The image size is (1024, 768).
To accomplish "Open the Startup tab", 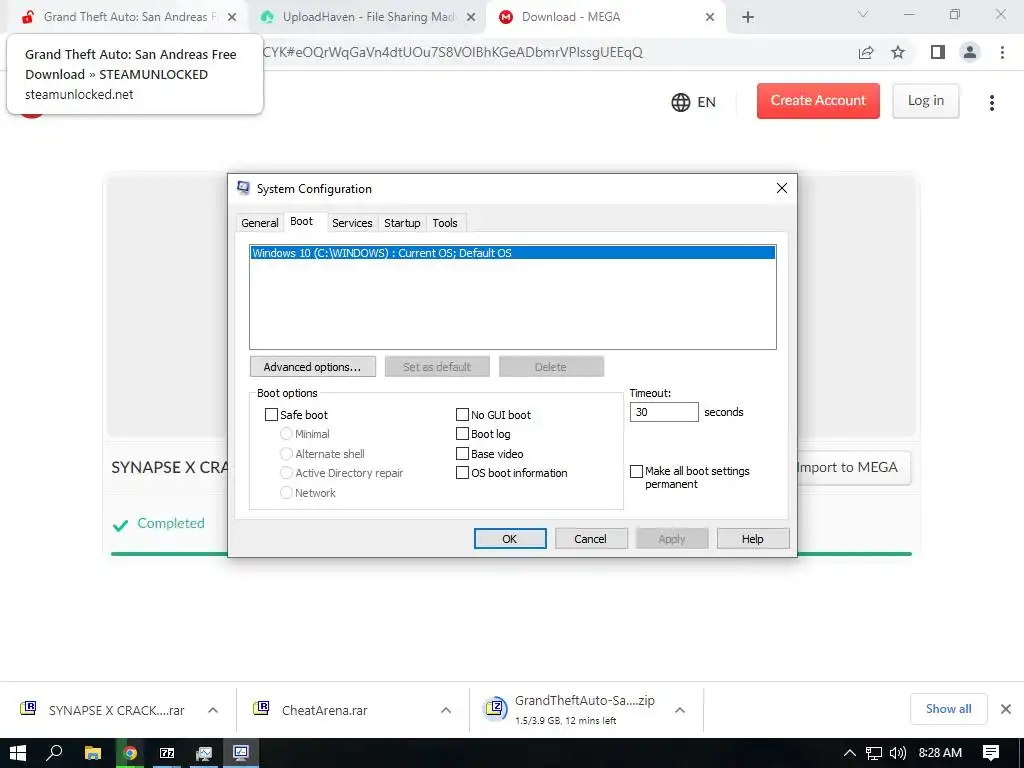I will pyautogui.click(x=402, y=223).
